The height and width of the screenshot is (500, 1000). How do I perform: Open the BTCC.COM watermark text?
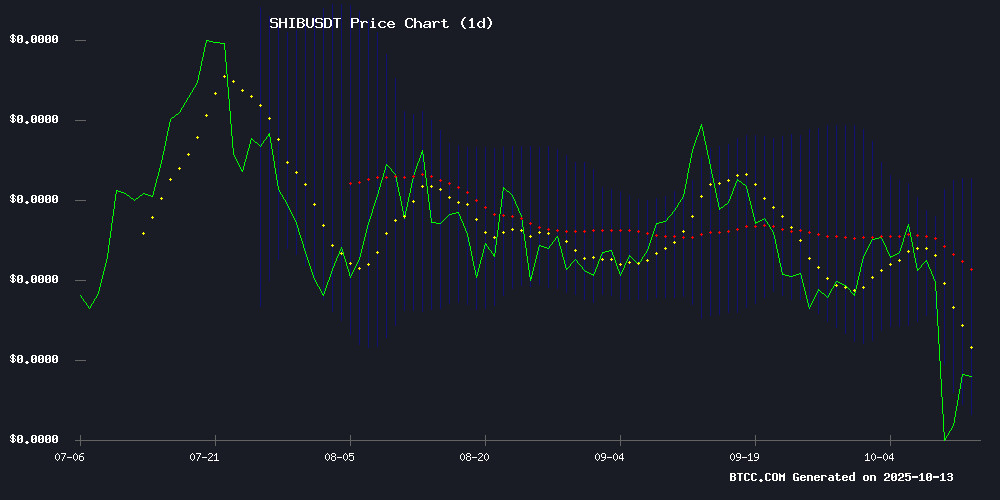(x=758, y=478)
